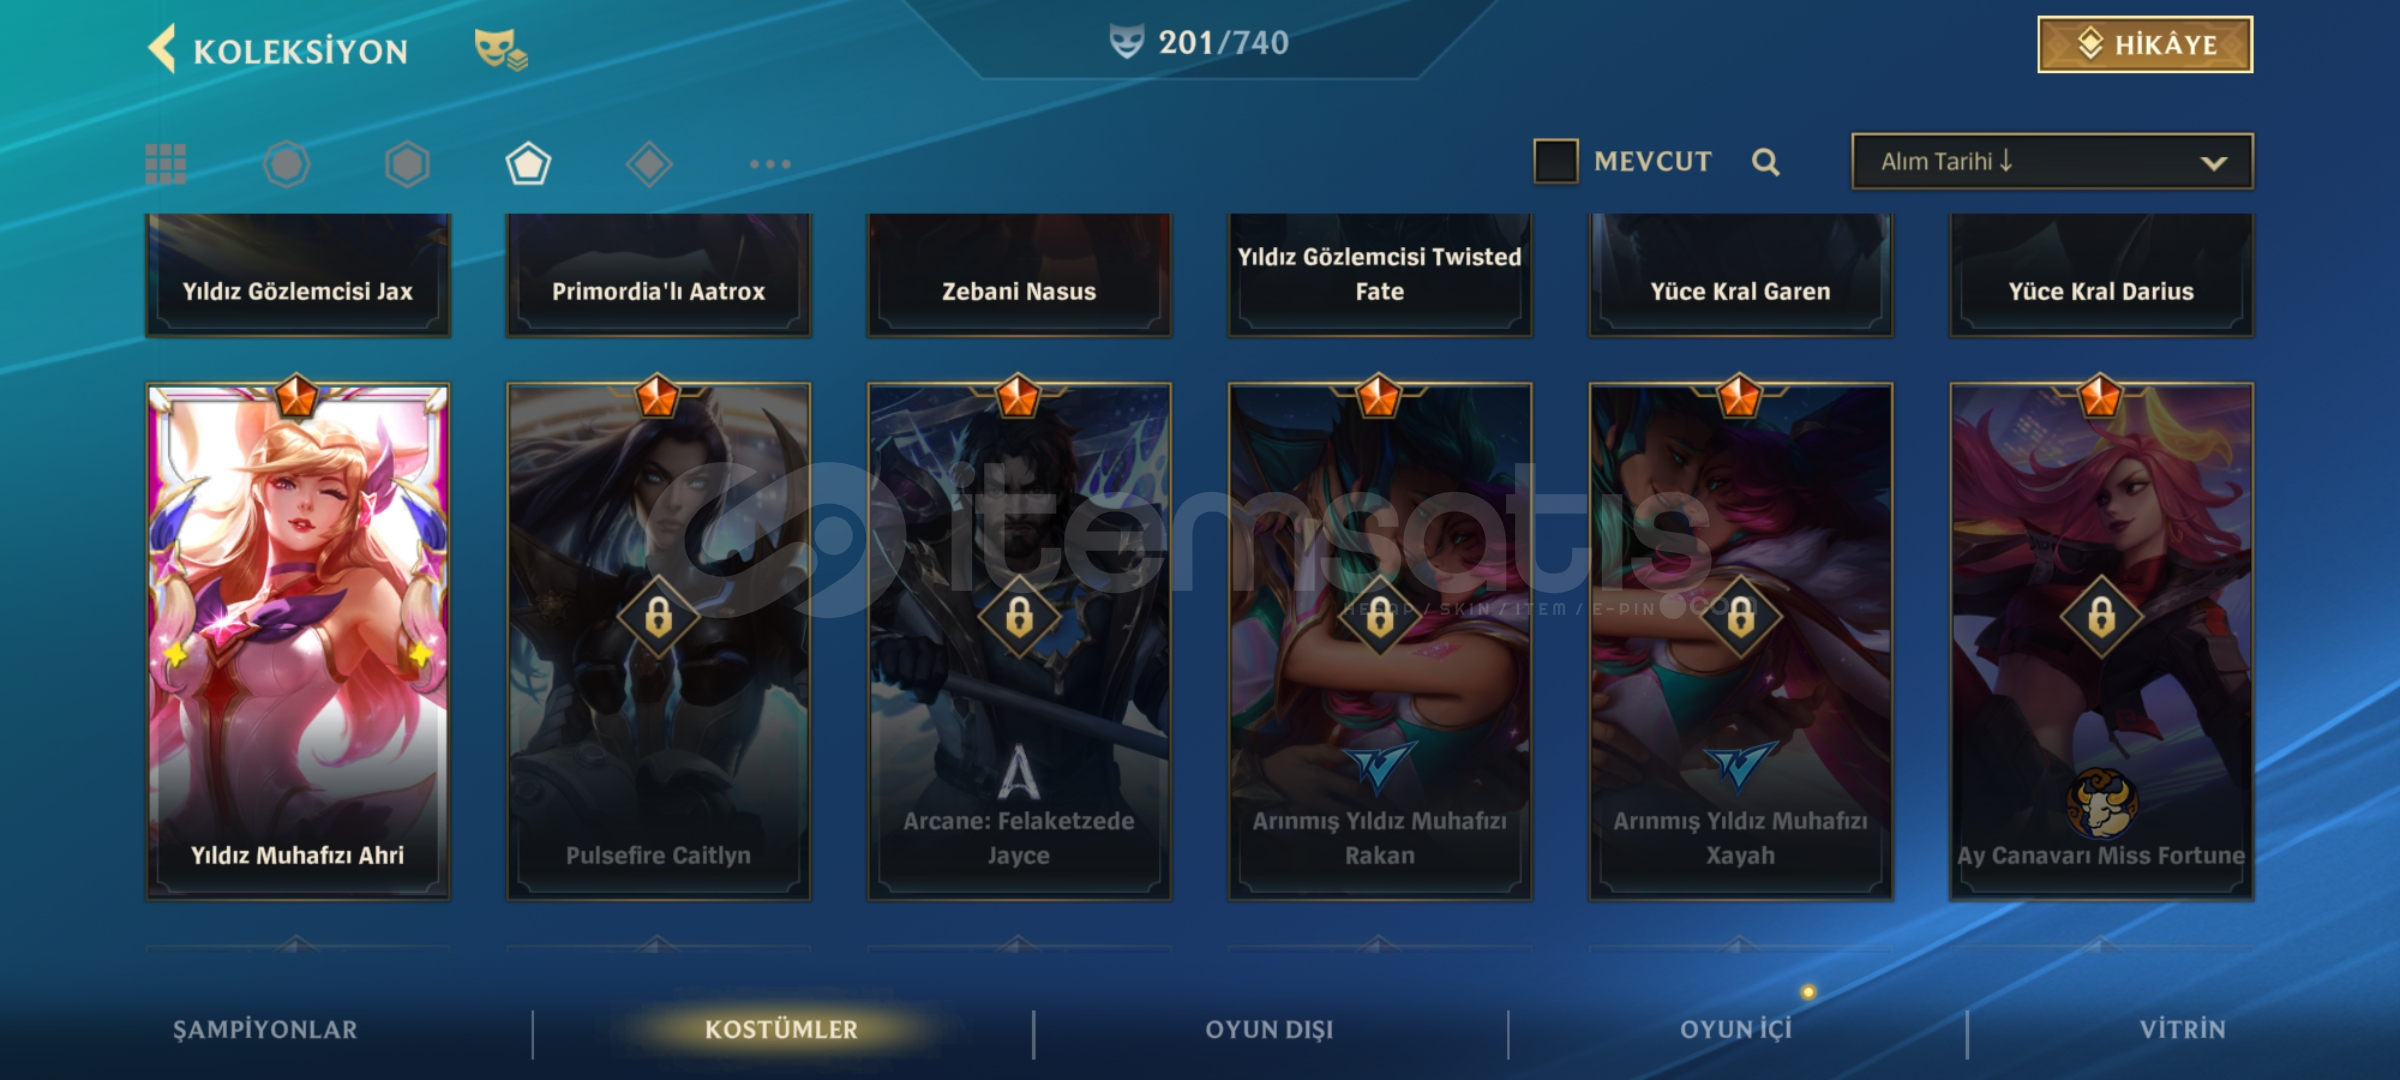This screenshot has width=2400, height=1080.
Task: Open the Vitrin tab
Action: coord(2183,1030)
